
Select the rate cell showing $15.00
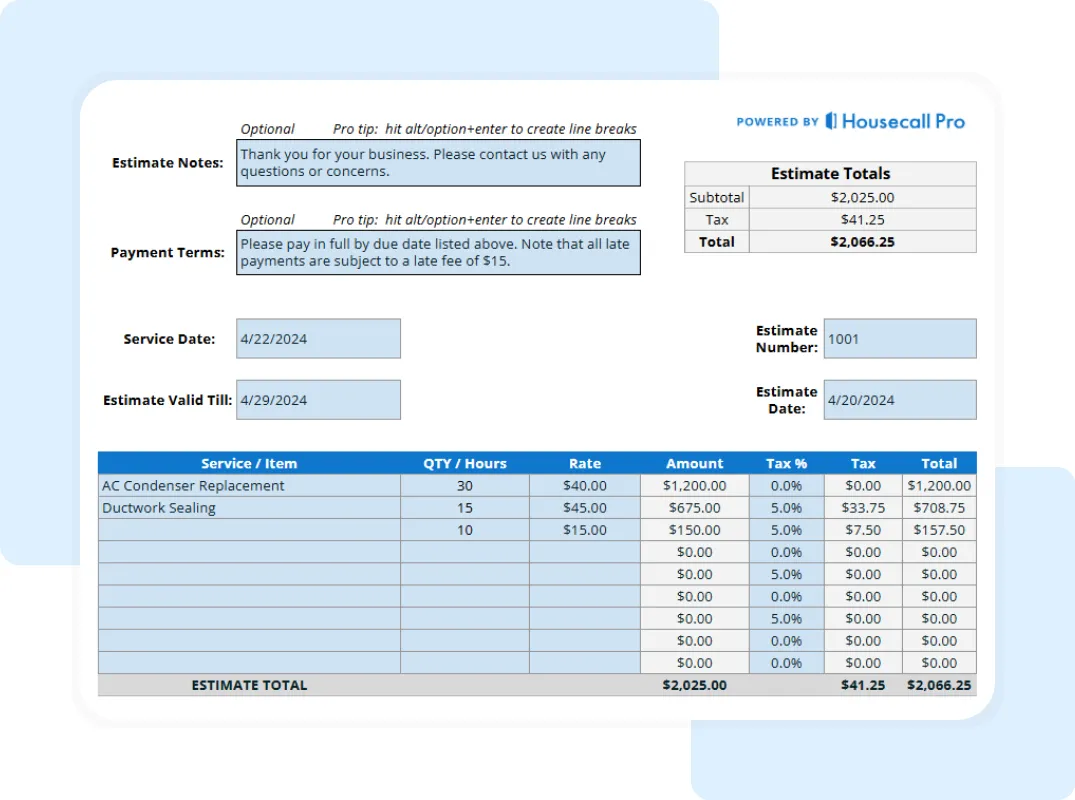(x=584, y=530)
